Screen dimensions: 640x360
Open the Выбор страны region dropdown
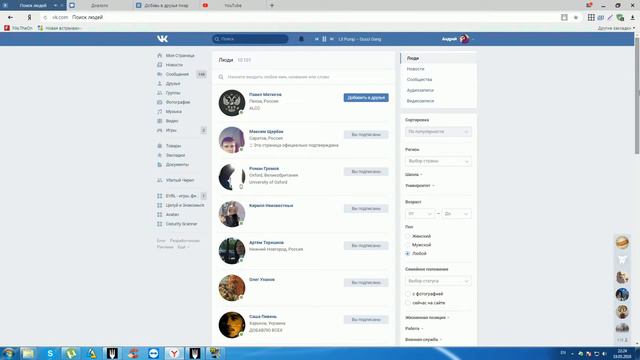pos(438,161)
